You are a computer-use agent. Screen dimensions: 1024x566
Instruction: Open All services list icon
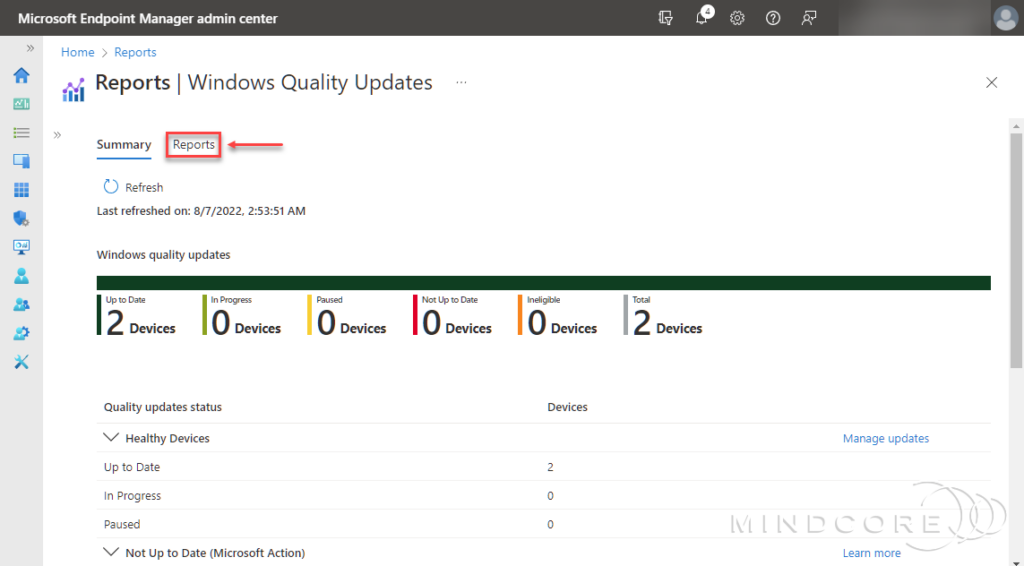pos(21,132)
